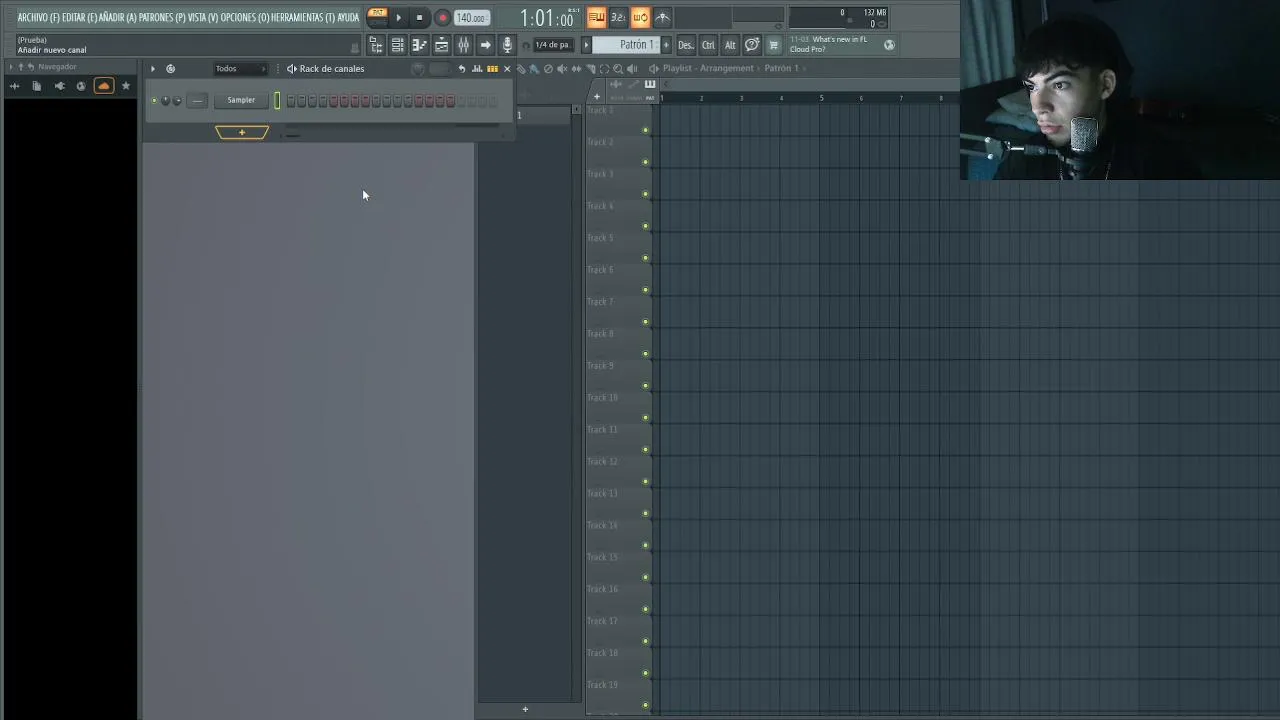Open AYUDA menu

coord(348,18)
